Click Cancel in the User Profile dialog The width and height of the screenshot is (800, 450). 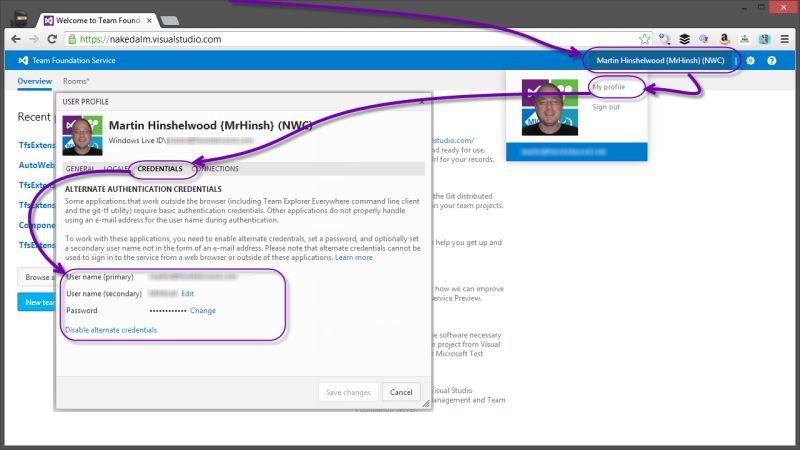[401, 392]
